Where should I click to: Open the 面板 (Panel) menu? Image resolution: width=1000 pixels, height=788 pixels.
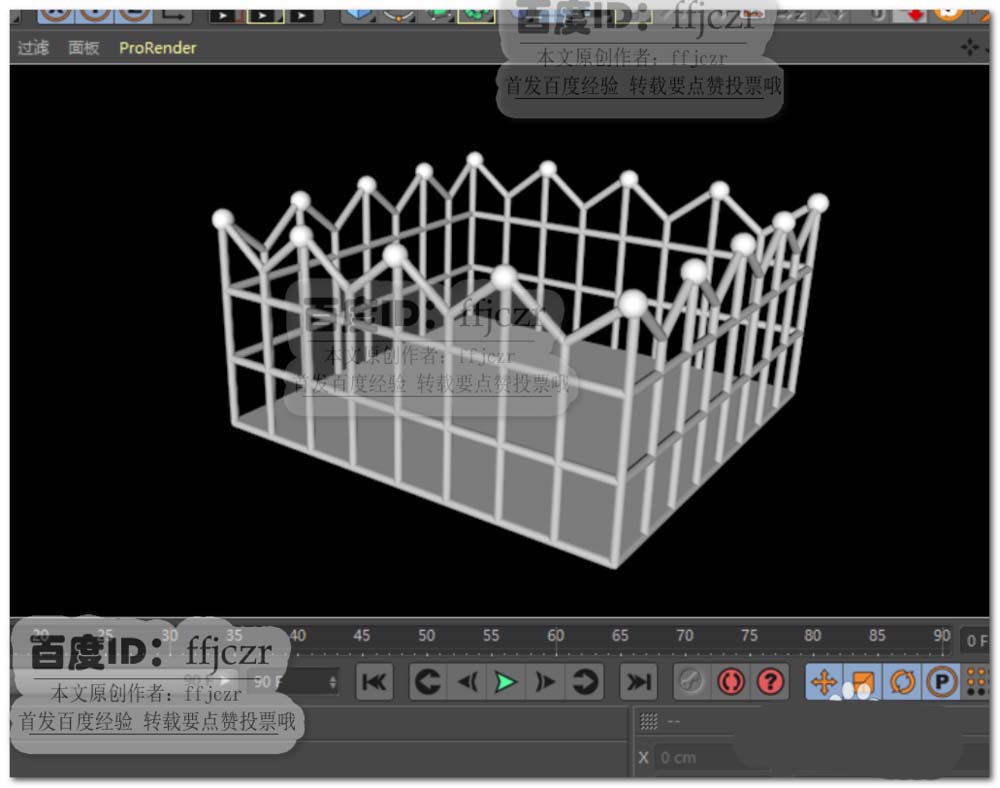tap(84, 48)
